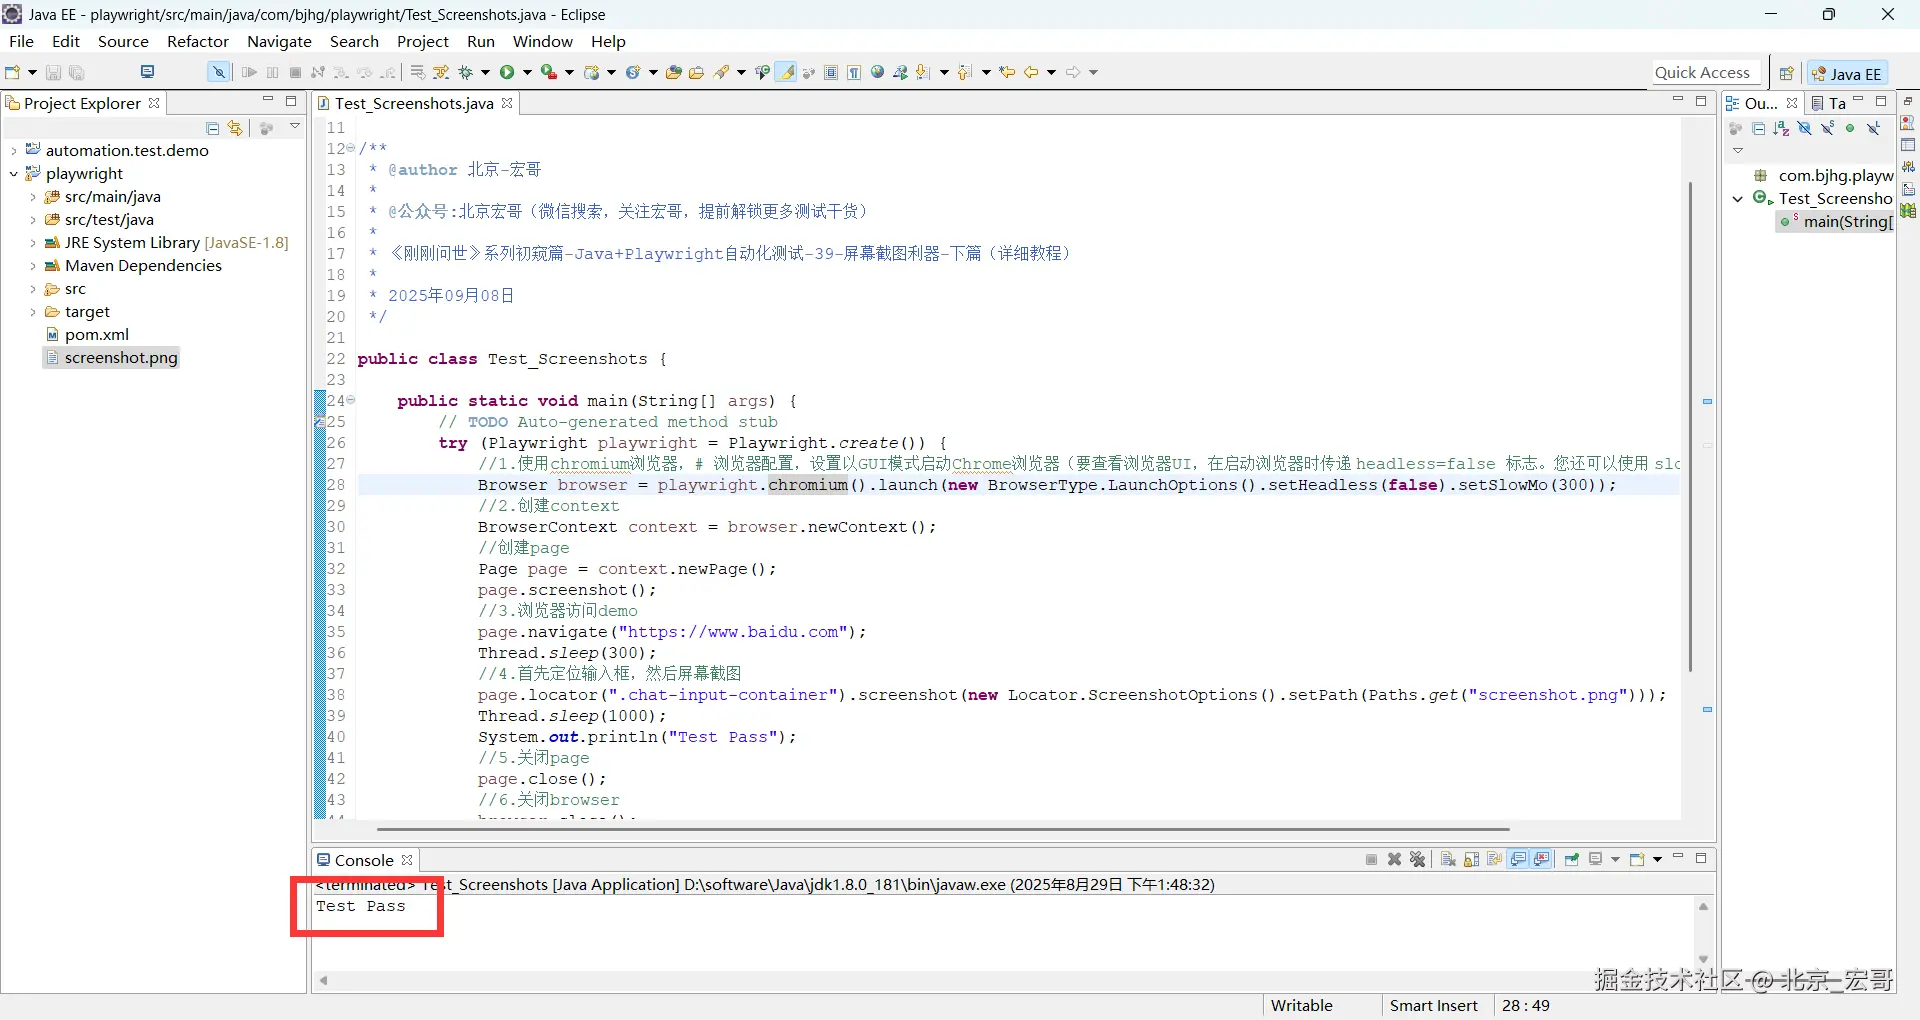Screen dimensions: 1920x1020
Task: Select main(String[]) method in Outline
Action: (1837, 222)
